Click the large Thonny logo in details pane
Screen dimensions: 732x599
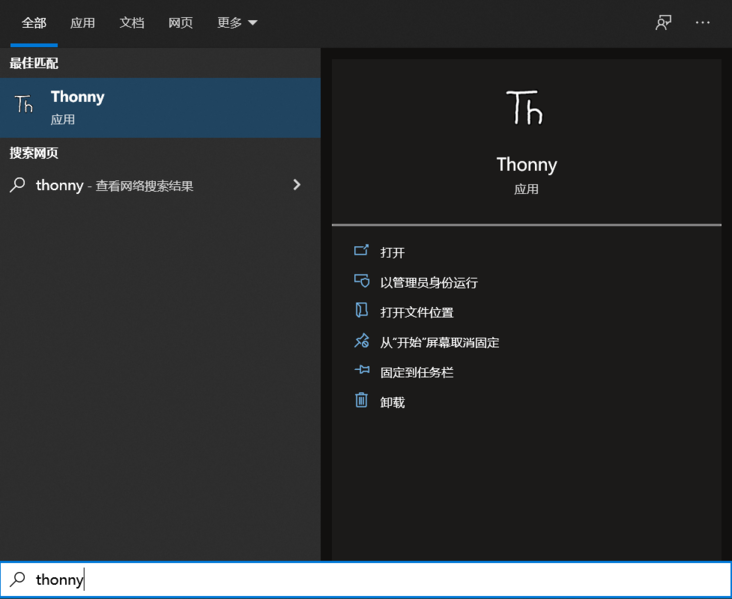click(525, 108)
